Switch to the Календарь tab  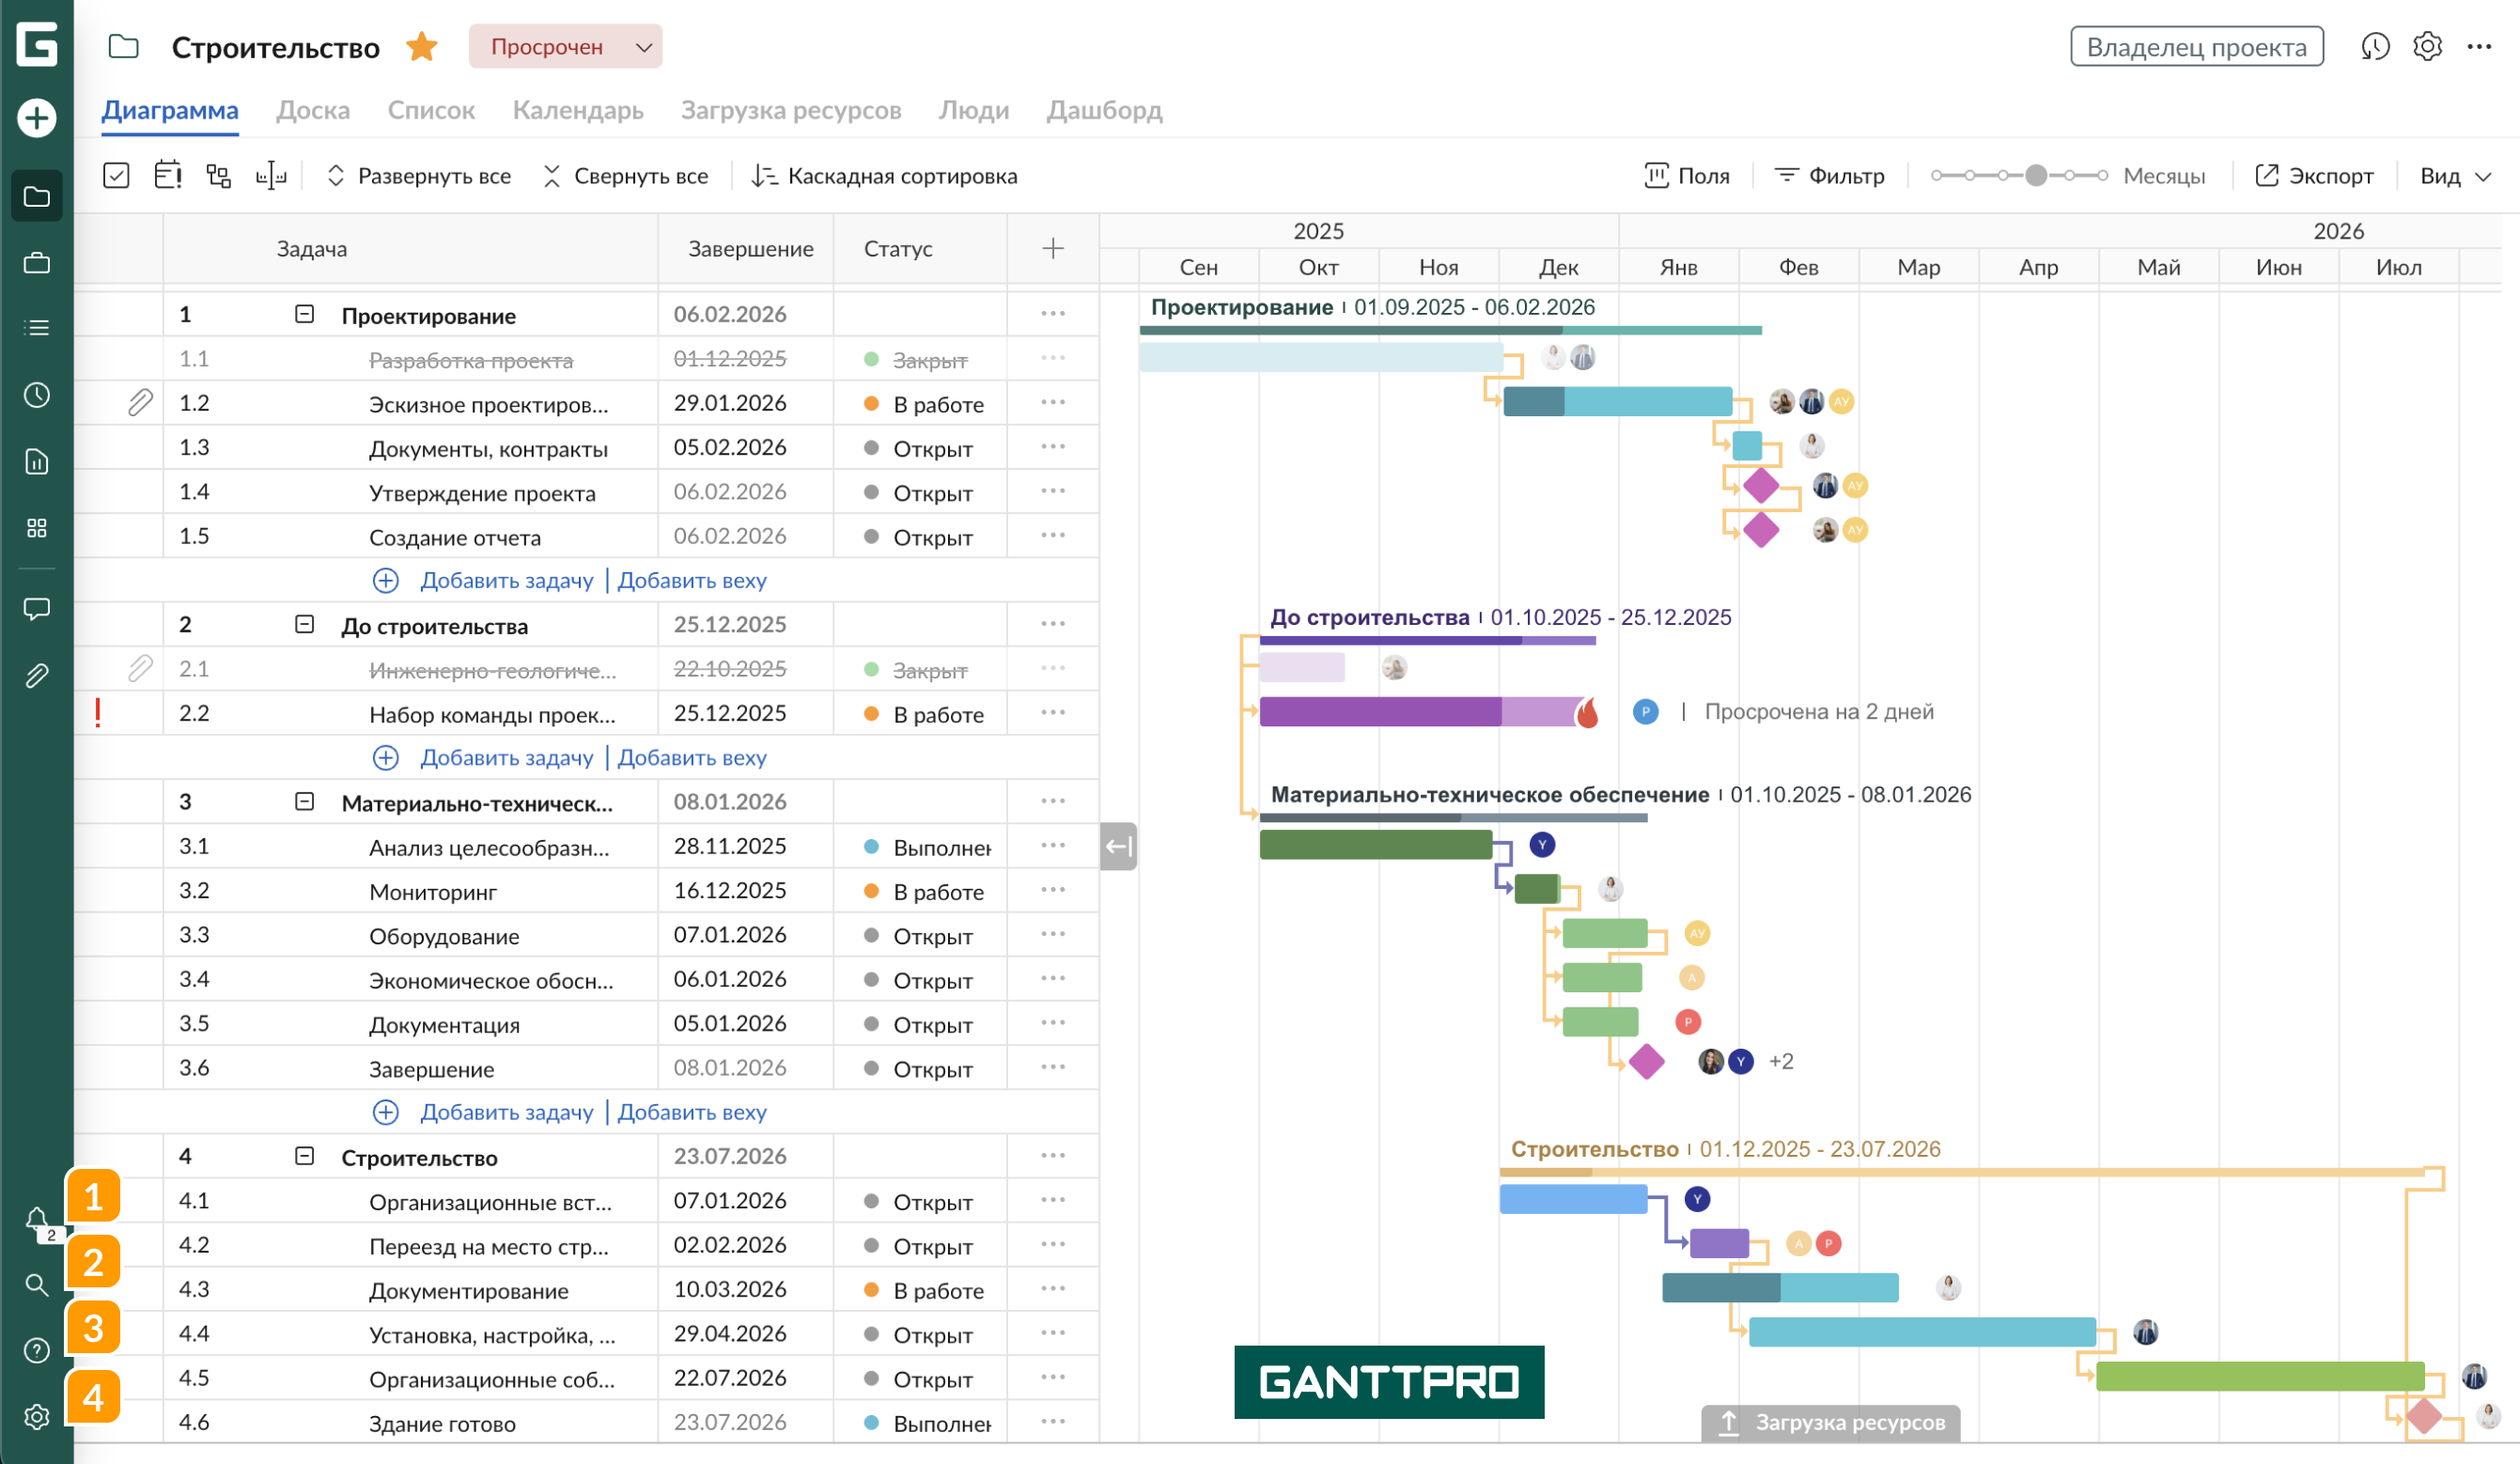coord(578,110)
